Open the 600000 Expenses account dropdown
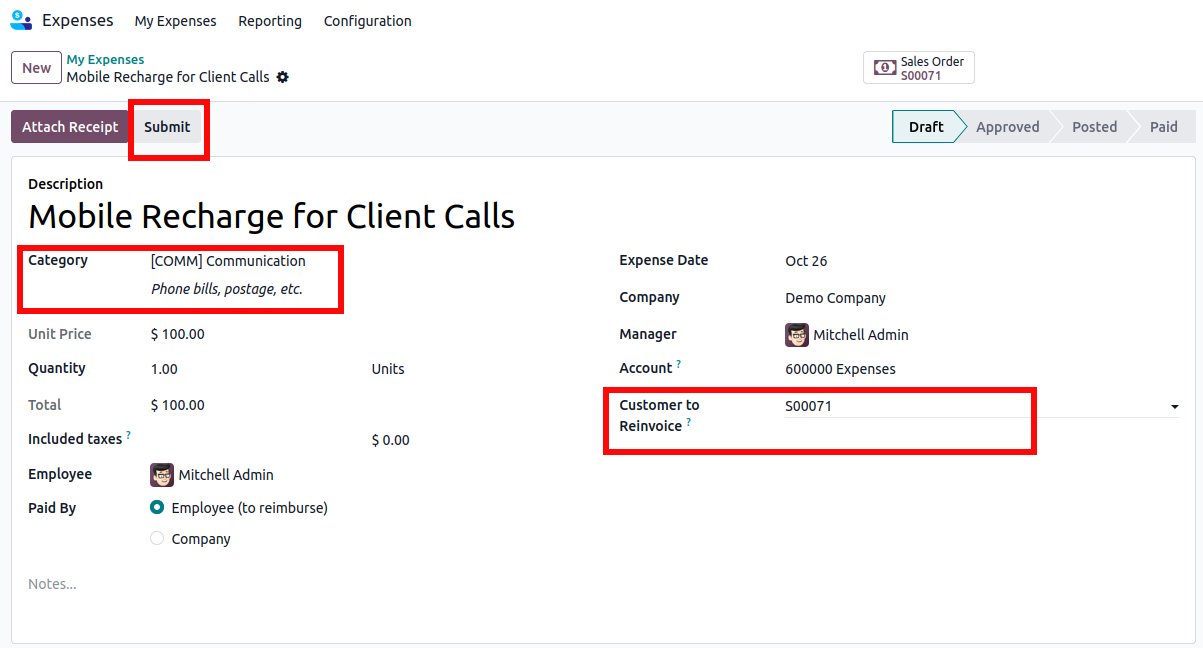 pos(840,369)
